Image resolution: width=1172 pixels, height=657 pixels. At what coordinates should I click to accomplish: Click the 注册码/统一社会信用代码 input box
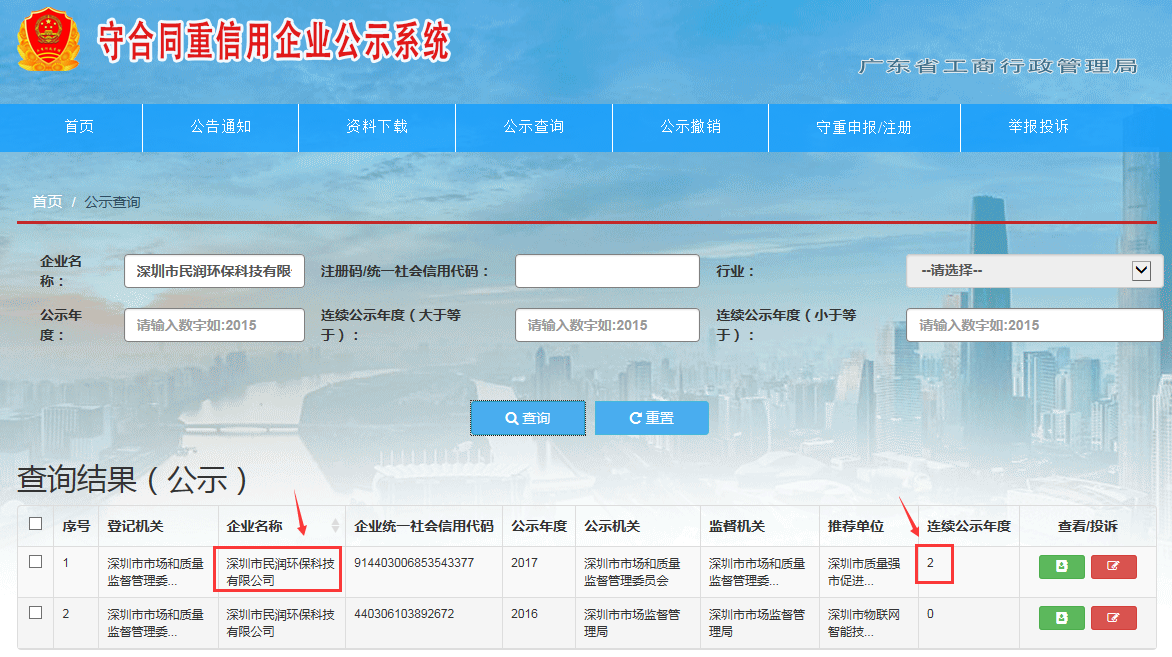point(607,271)
